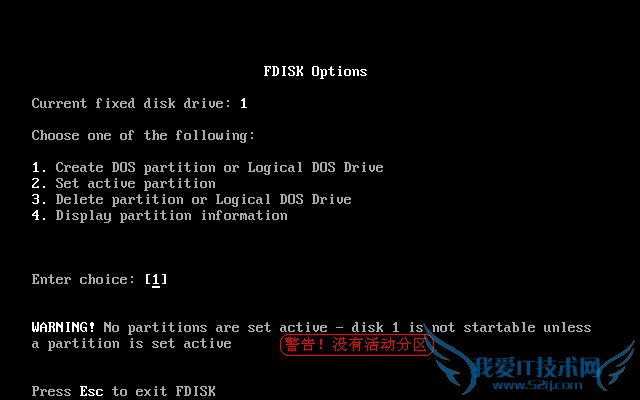Click the Enter choice input field
The height and width of the screenshot is (400, 640).
156,280
